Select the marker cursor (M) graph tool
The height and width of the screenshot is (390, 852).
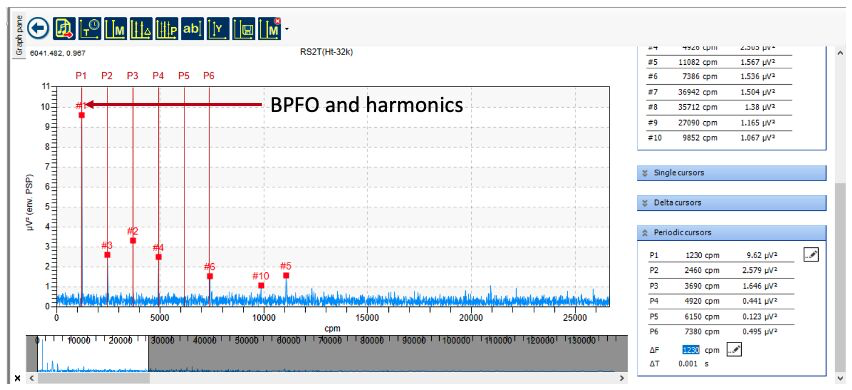click(115, 29)
